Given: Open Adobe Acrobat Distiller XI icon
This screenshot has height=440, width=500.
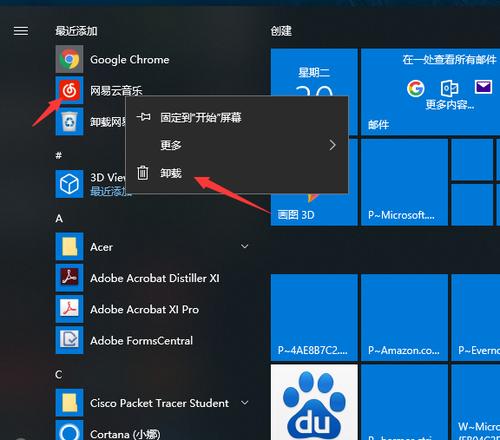Looking at the screenshot, I should (69, 278).
